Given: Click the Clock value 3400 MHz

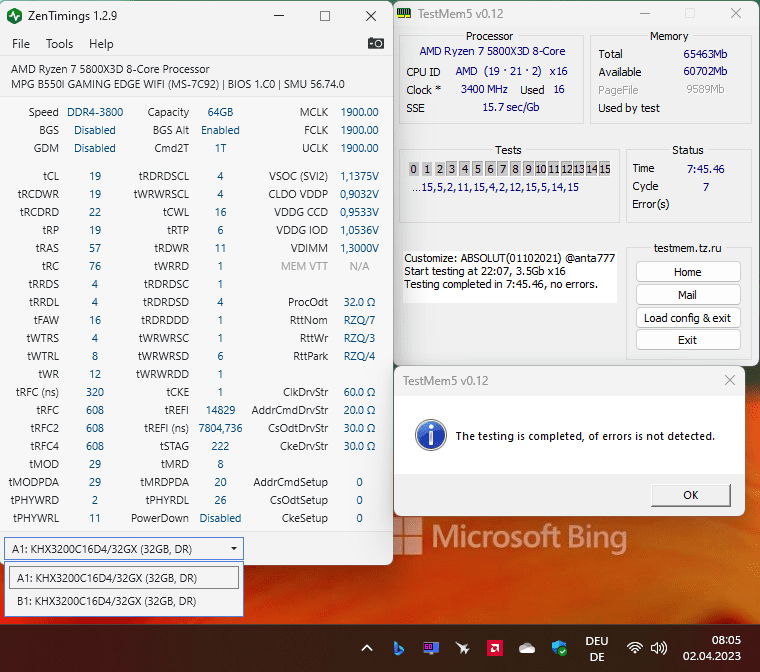Looking at the screenshot, I should pyautogui.click(x=484, y=89).
